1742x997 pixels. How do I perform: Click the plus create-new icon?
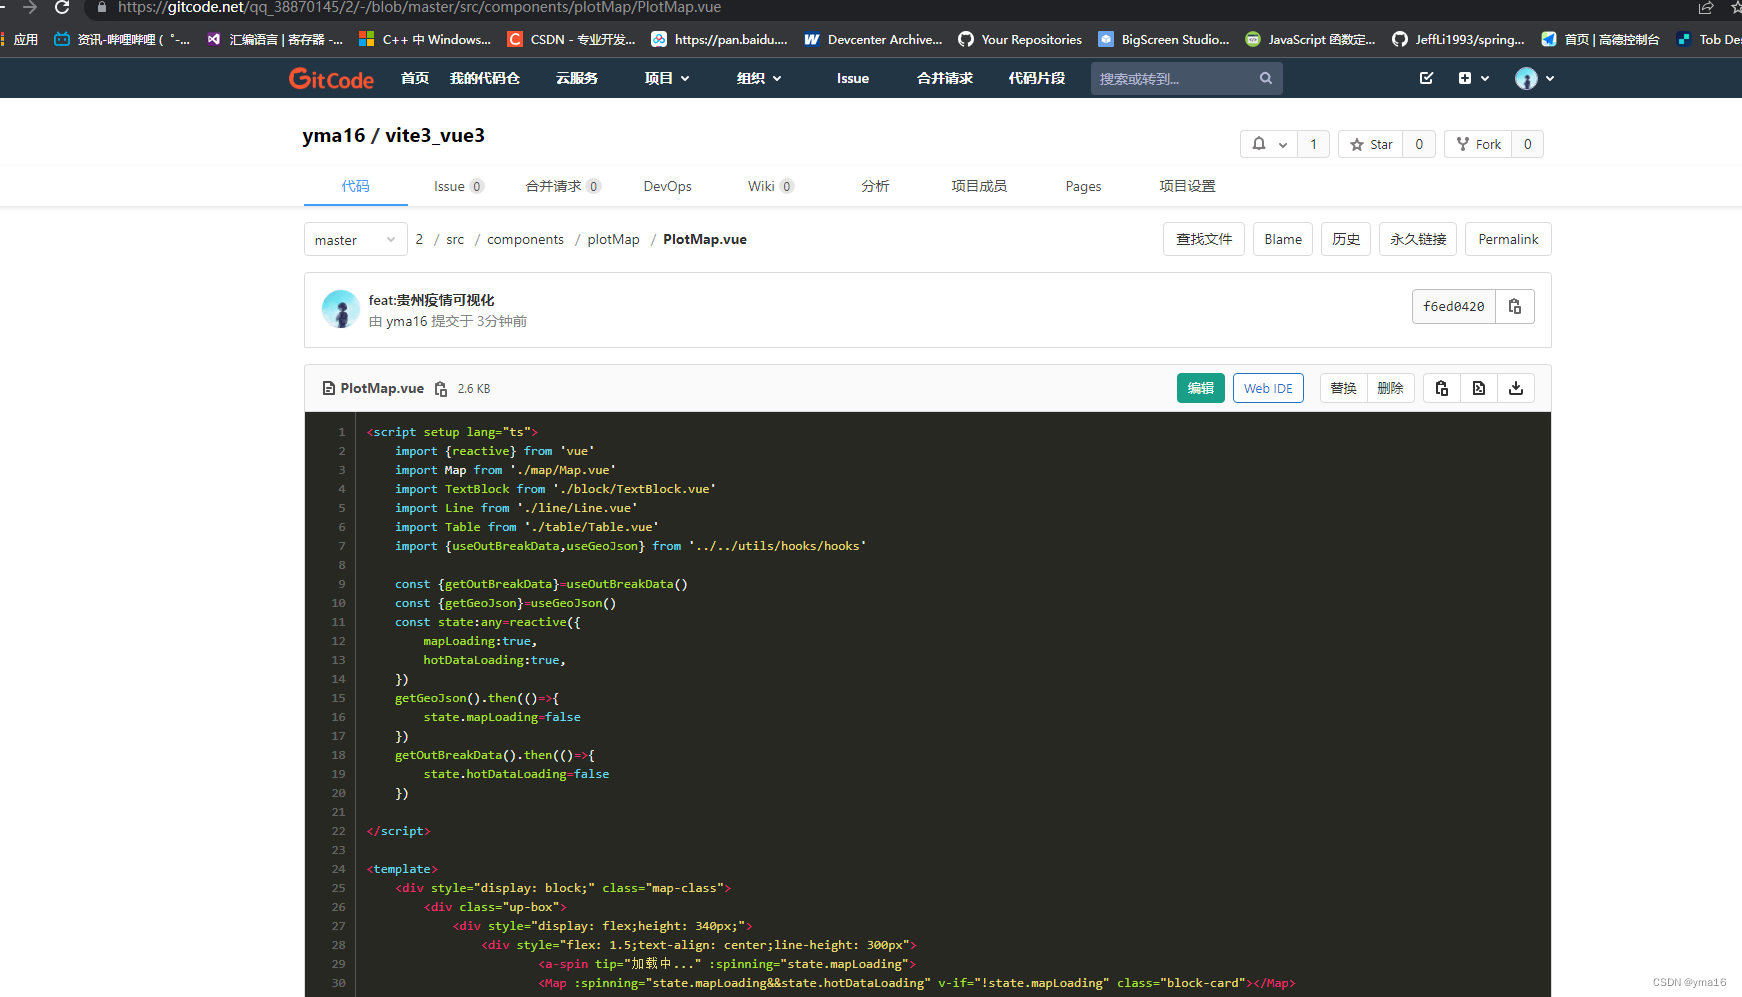[x=1465, y=78]
